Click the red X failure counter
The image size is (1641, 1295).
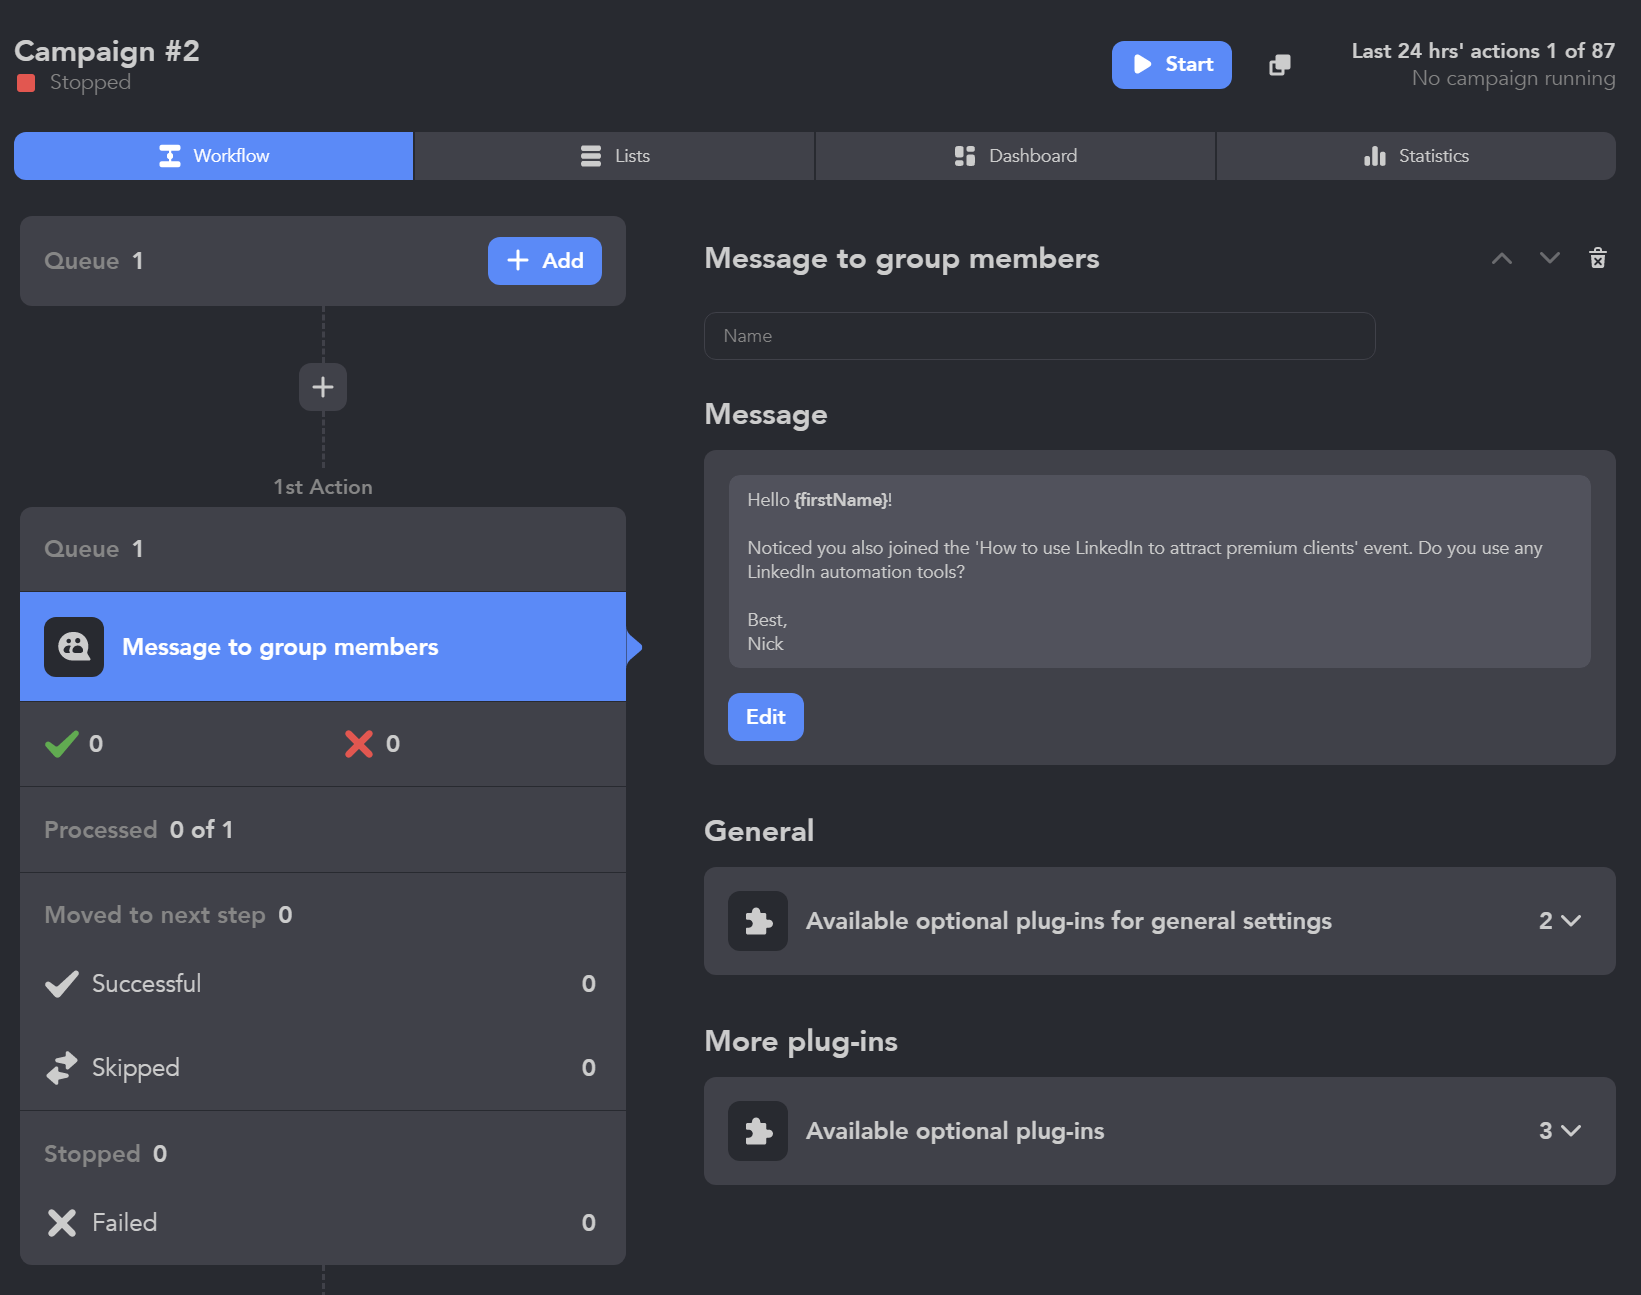coord(360,743)
